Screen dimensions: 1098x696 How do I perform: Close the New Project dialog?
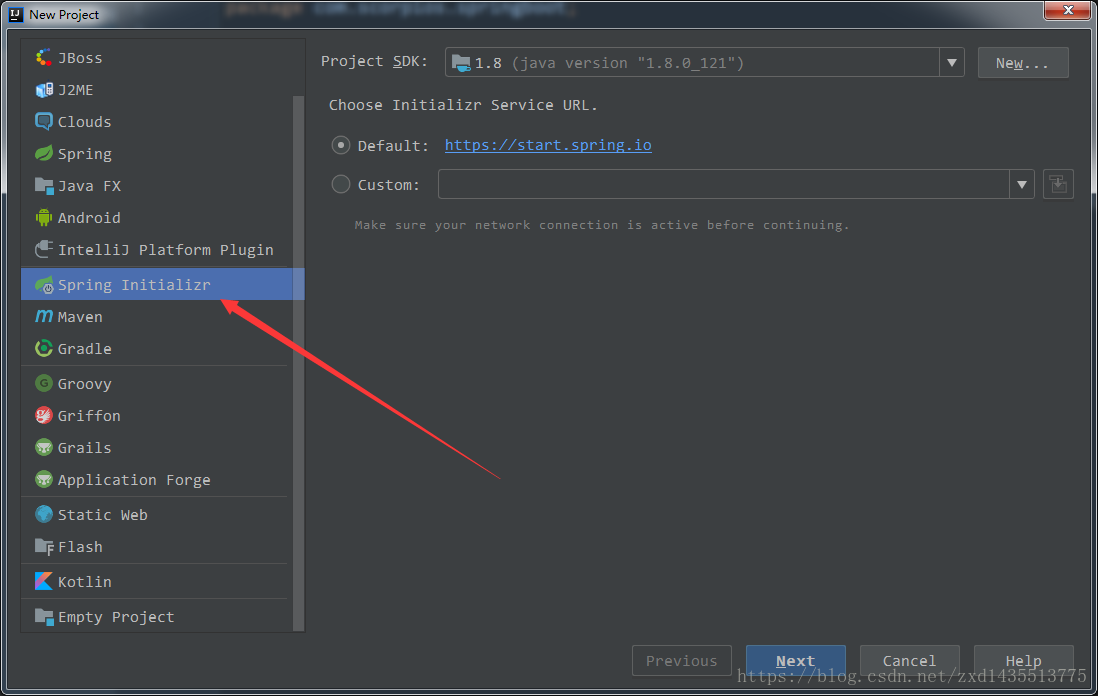click(1067, 10)
